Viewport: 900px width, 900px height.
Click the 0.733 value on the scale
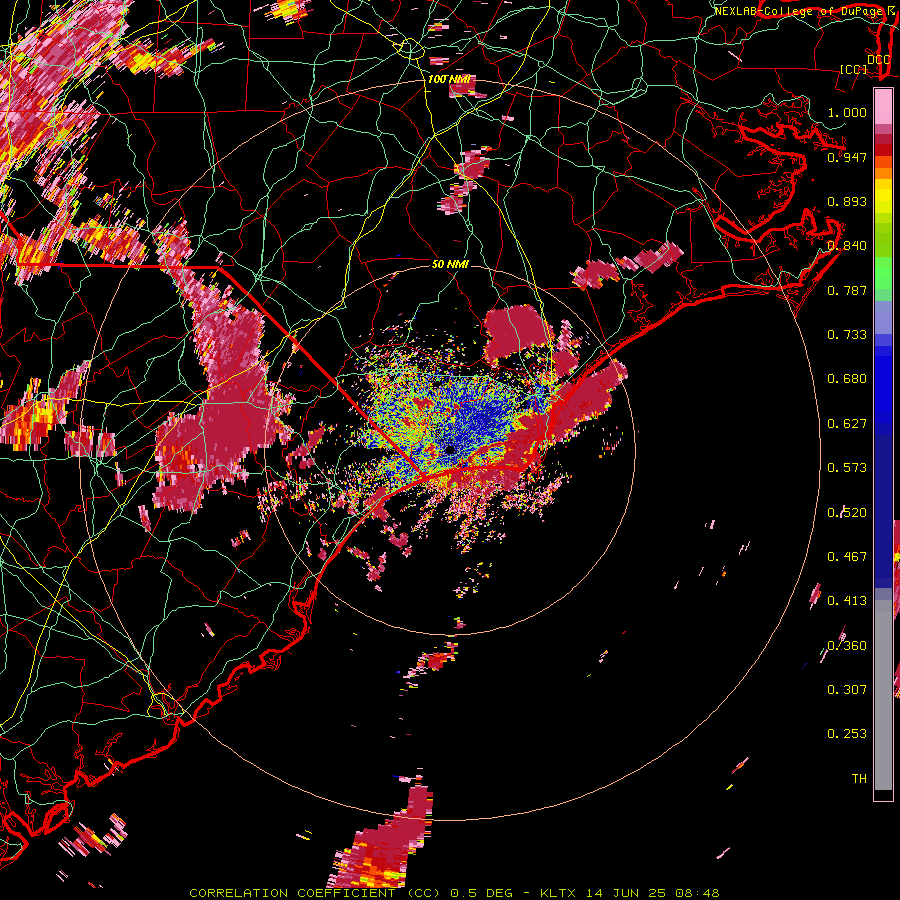pos(847,335)
